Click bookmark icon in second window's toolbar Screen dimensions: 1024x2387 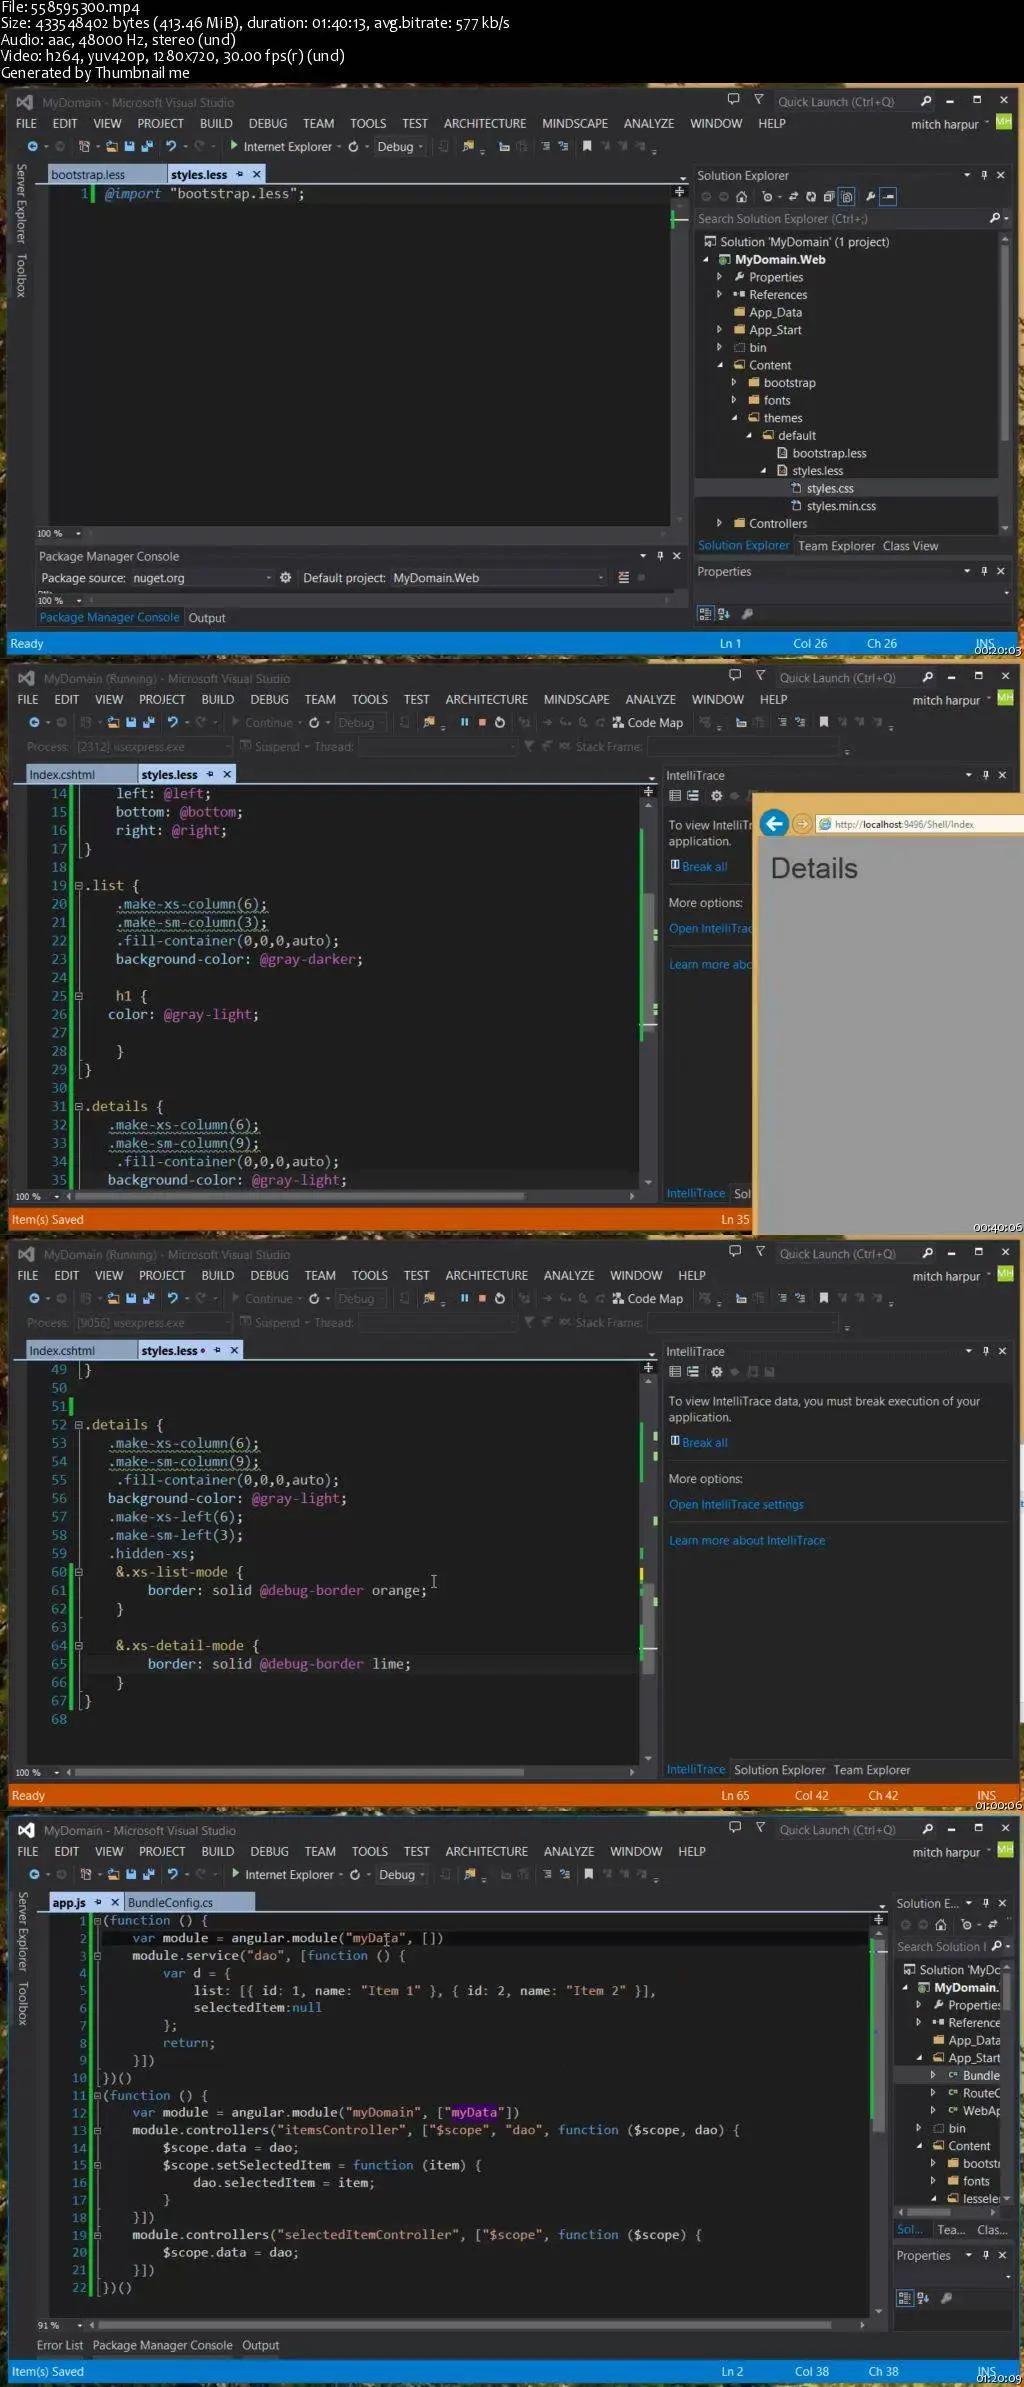pyautogui.click(x=823, y=723)
